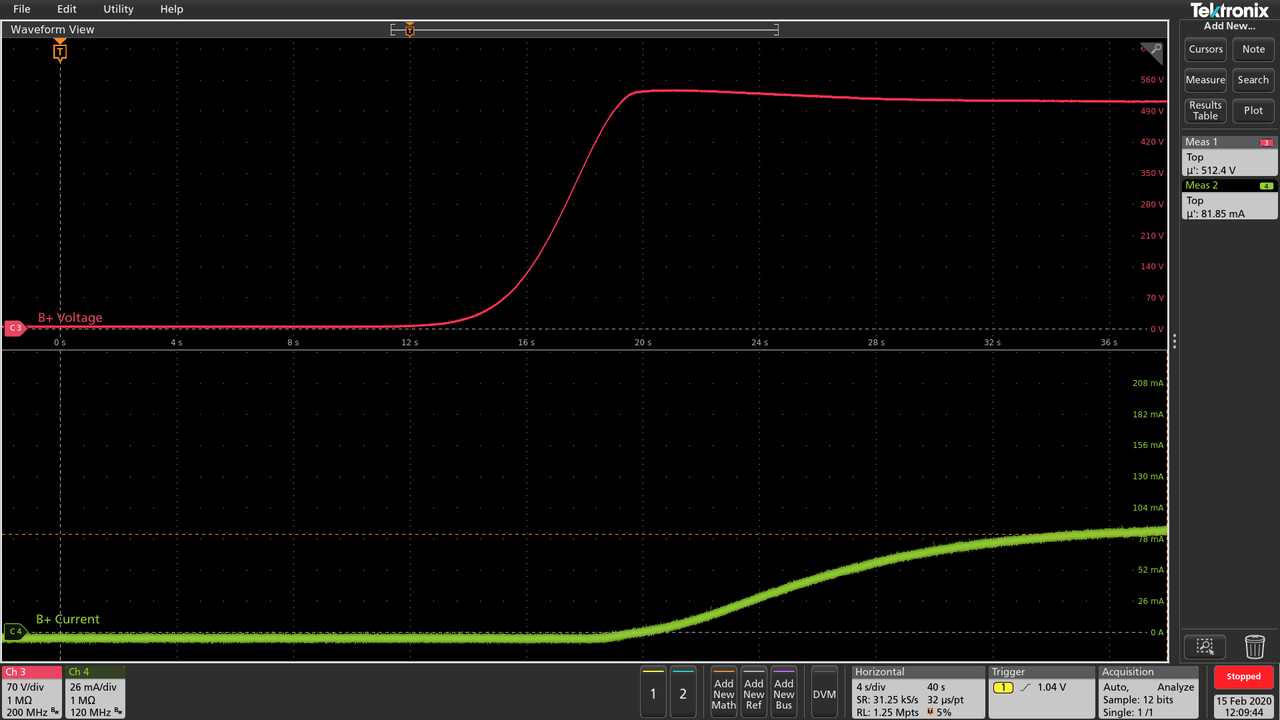Open the Trigger settings badge
1280x720 pixels.
tap(1041, 691)
